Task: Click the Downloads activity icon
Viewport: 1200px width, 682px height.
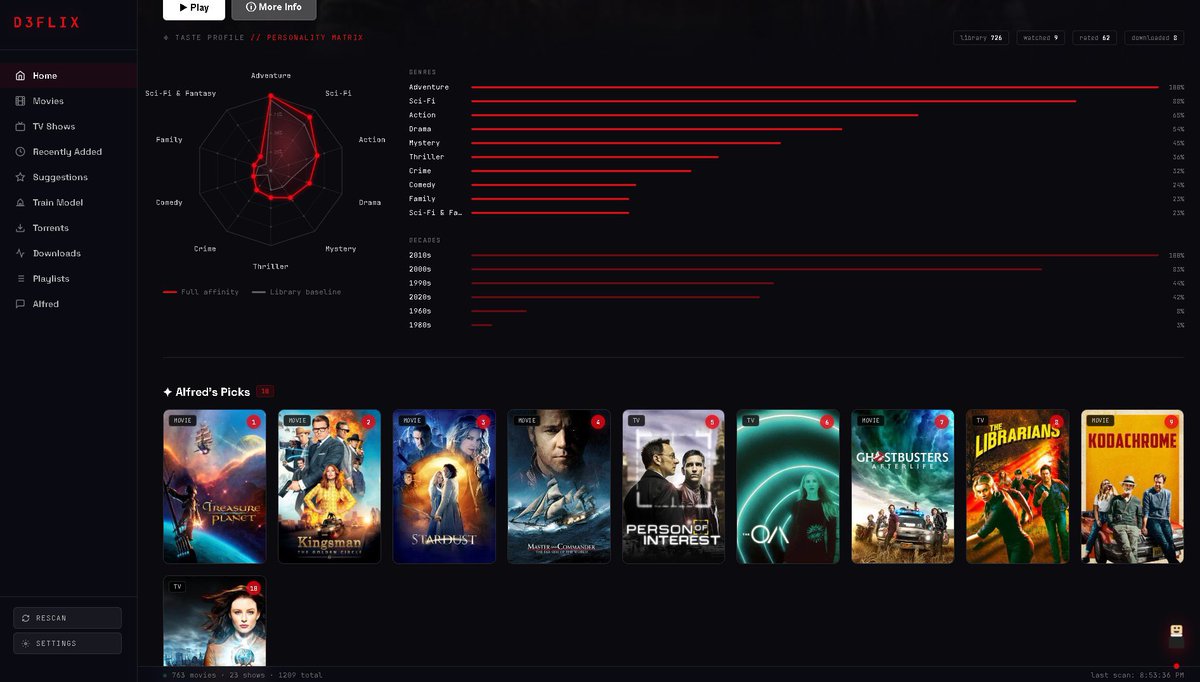Action: [x=20, y=253]
